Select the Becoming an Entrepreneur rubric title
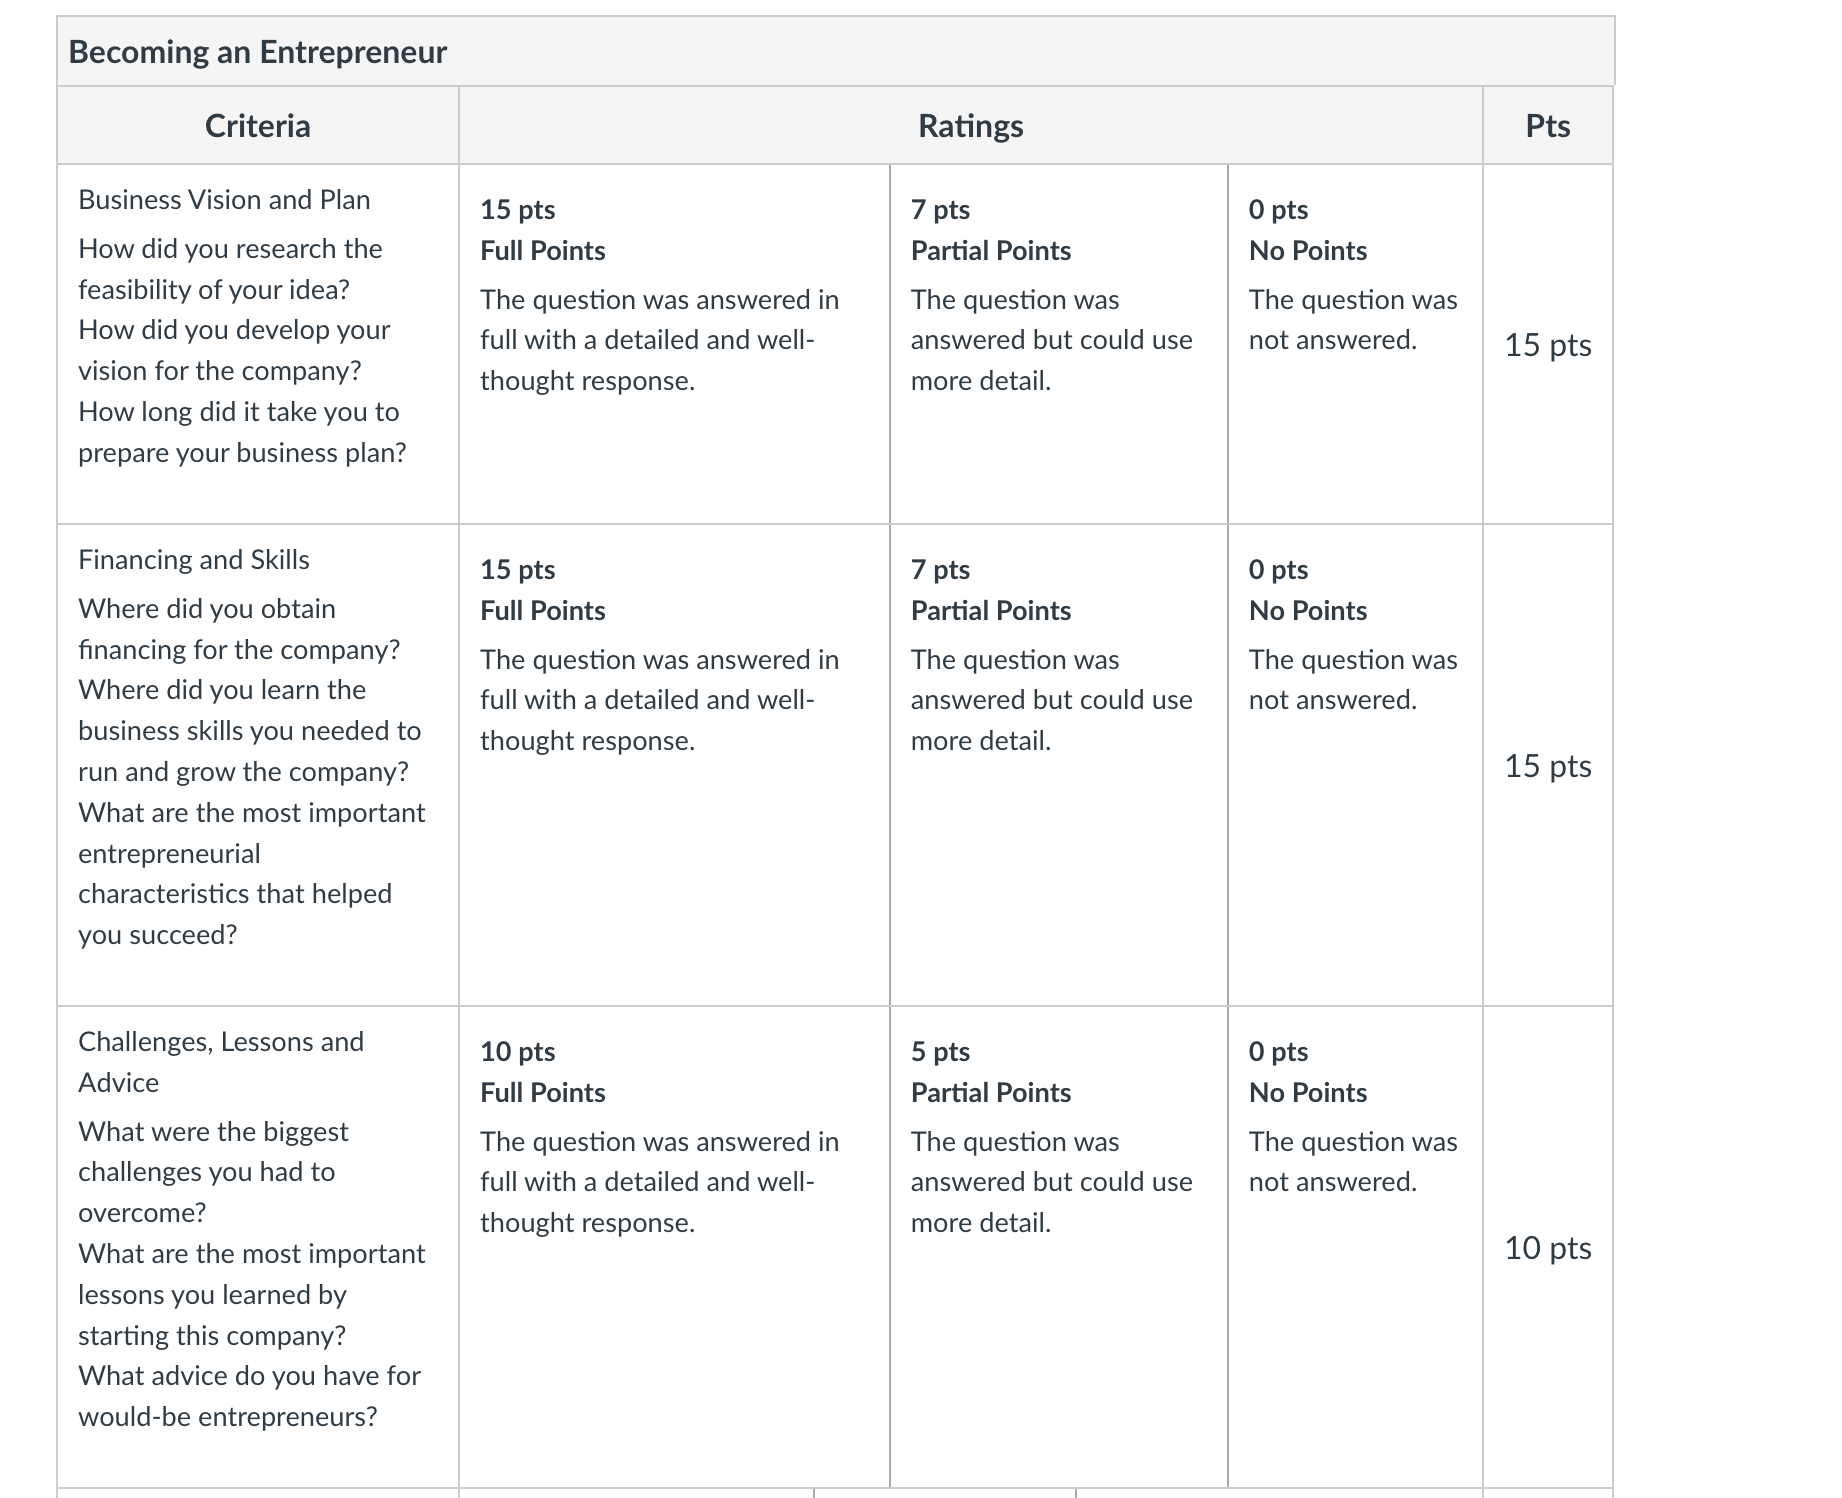 257,52
